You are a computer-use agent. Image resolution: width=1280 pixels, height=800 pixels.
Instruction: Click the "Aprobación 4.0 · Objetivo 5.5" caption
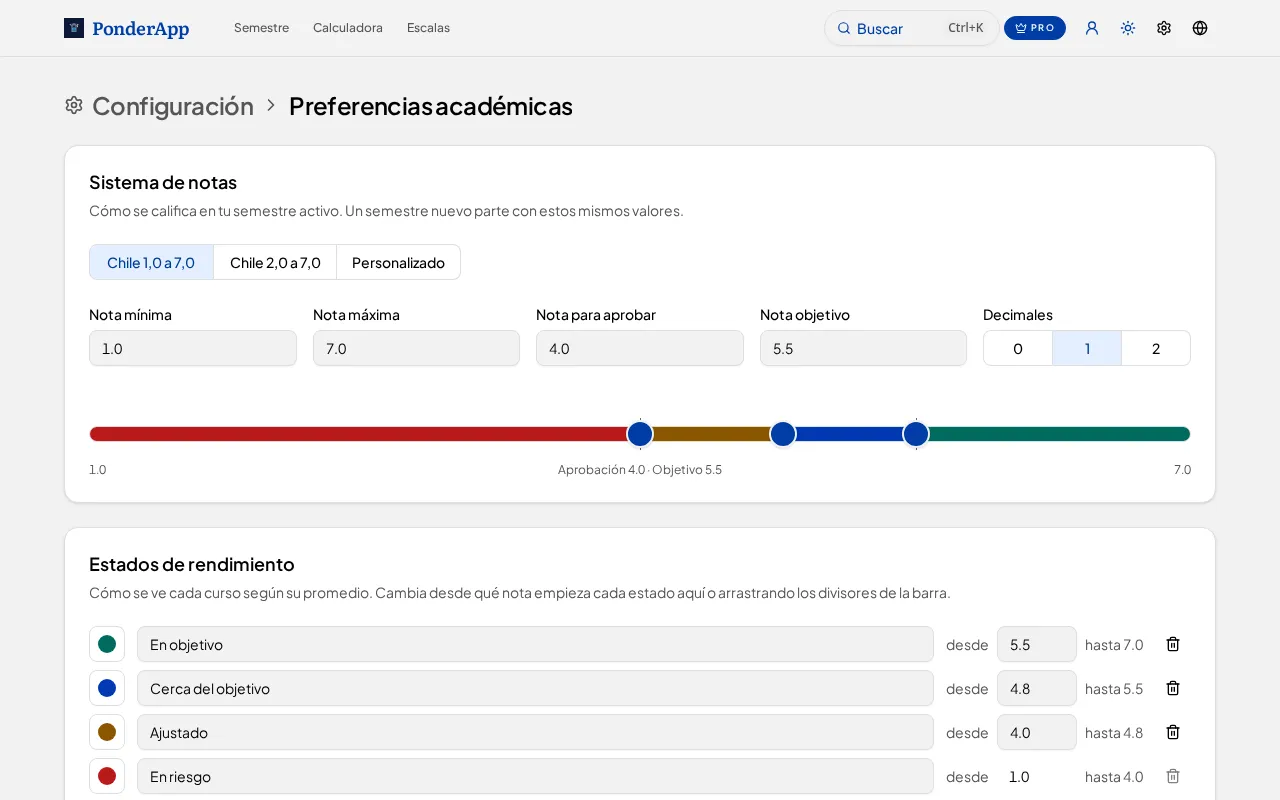640,469
